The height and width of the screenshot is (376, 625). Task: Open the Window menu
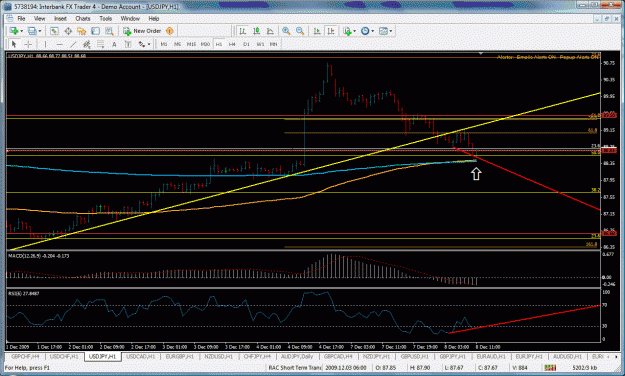(x=130, y=18)
